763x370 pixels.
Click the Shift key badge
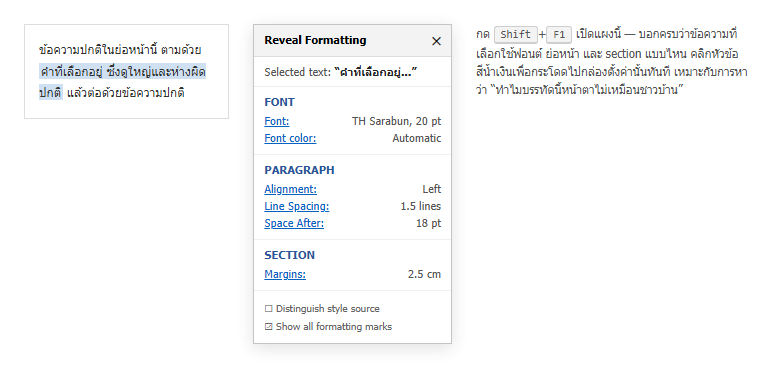pyautogui.click(x=515, y=35)
